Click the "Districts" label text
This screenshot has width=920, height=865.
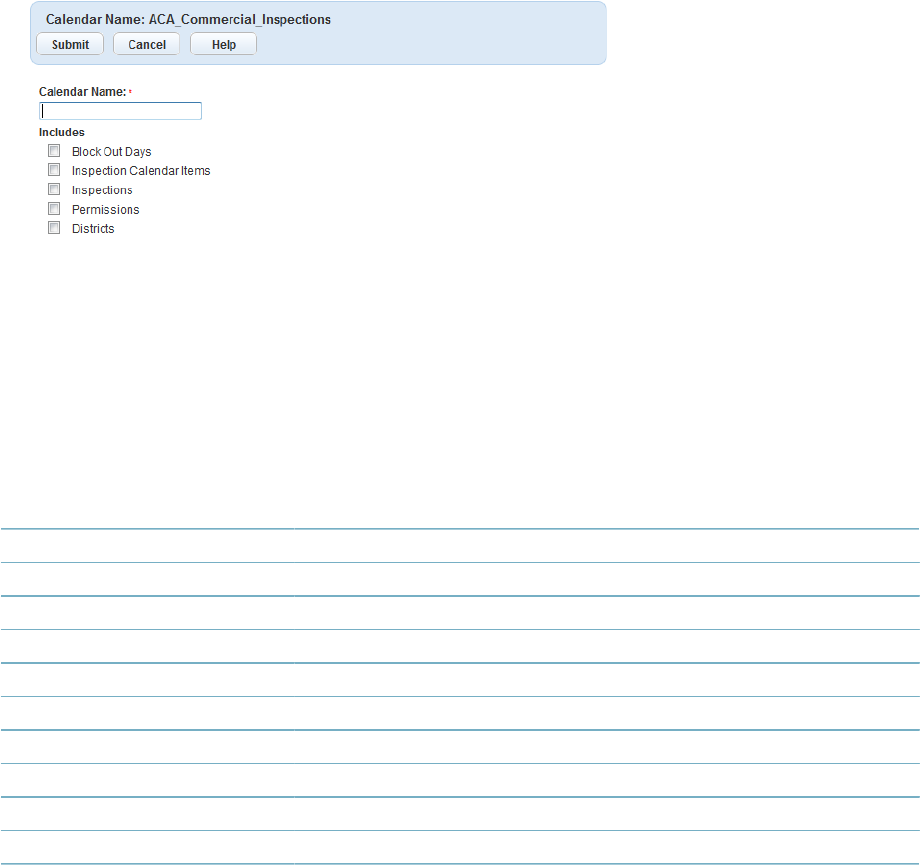93,229
